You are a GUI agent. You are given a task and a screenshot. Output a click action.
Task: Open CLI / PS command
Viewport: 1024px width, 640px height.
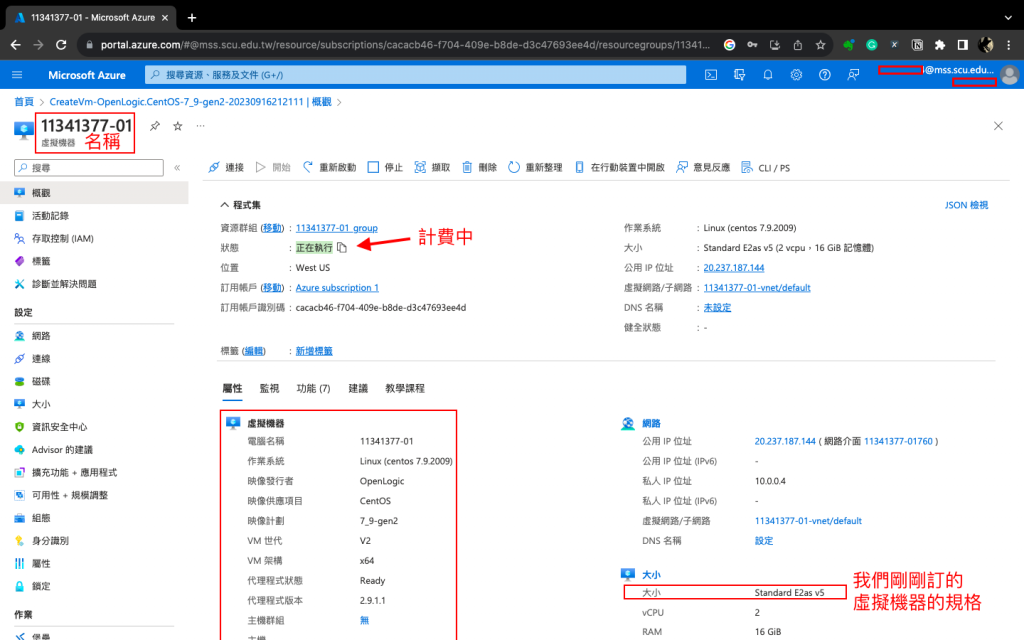tap(765, 168)
